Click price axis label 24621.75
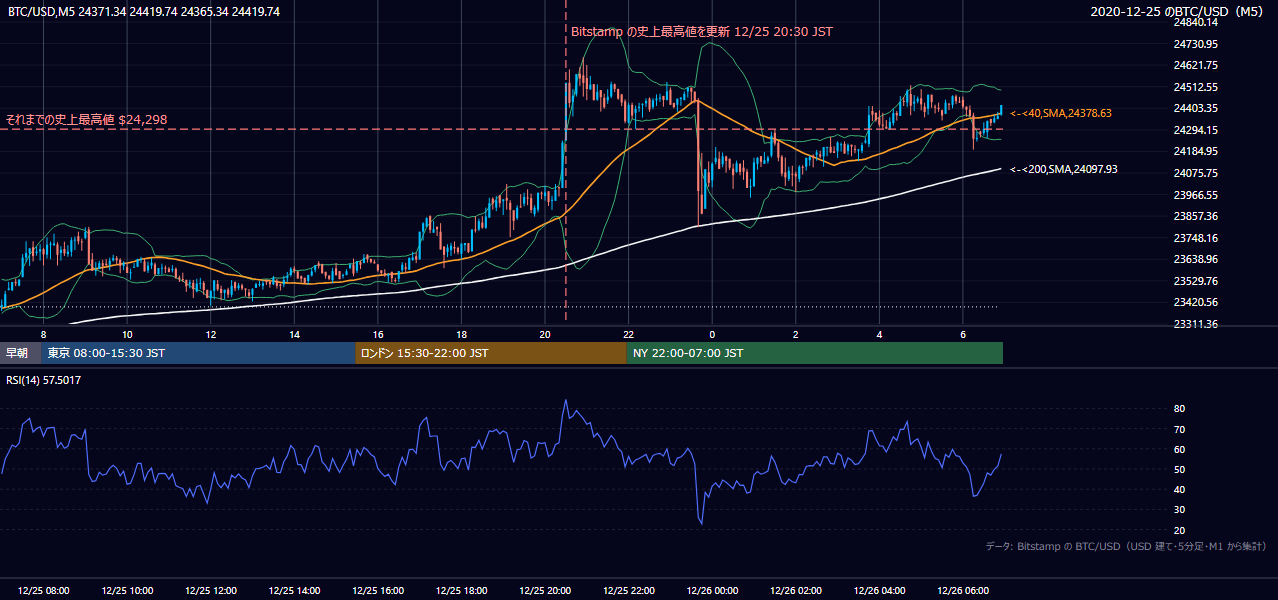 point(1196,65)
